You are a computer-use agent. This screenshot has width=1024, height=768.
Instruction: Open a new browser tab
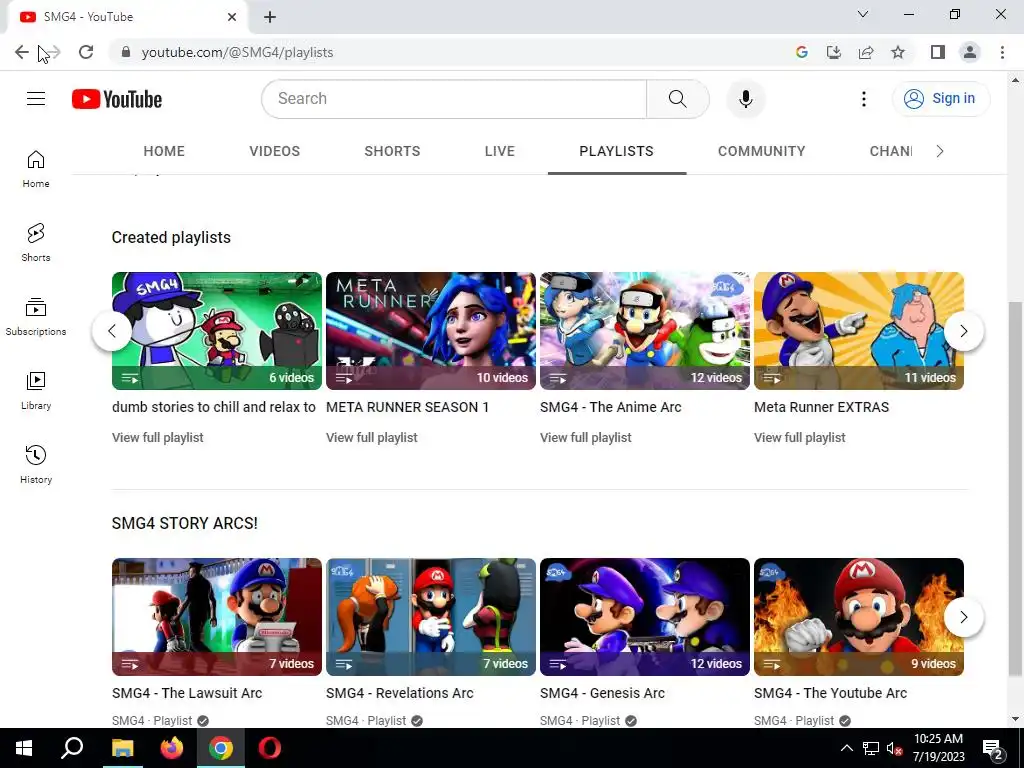click(x=270, y=17)
